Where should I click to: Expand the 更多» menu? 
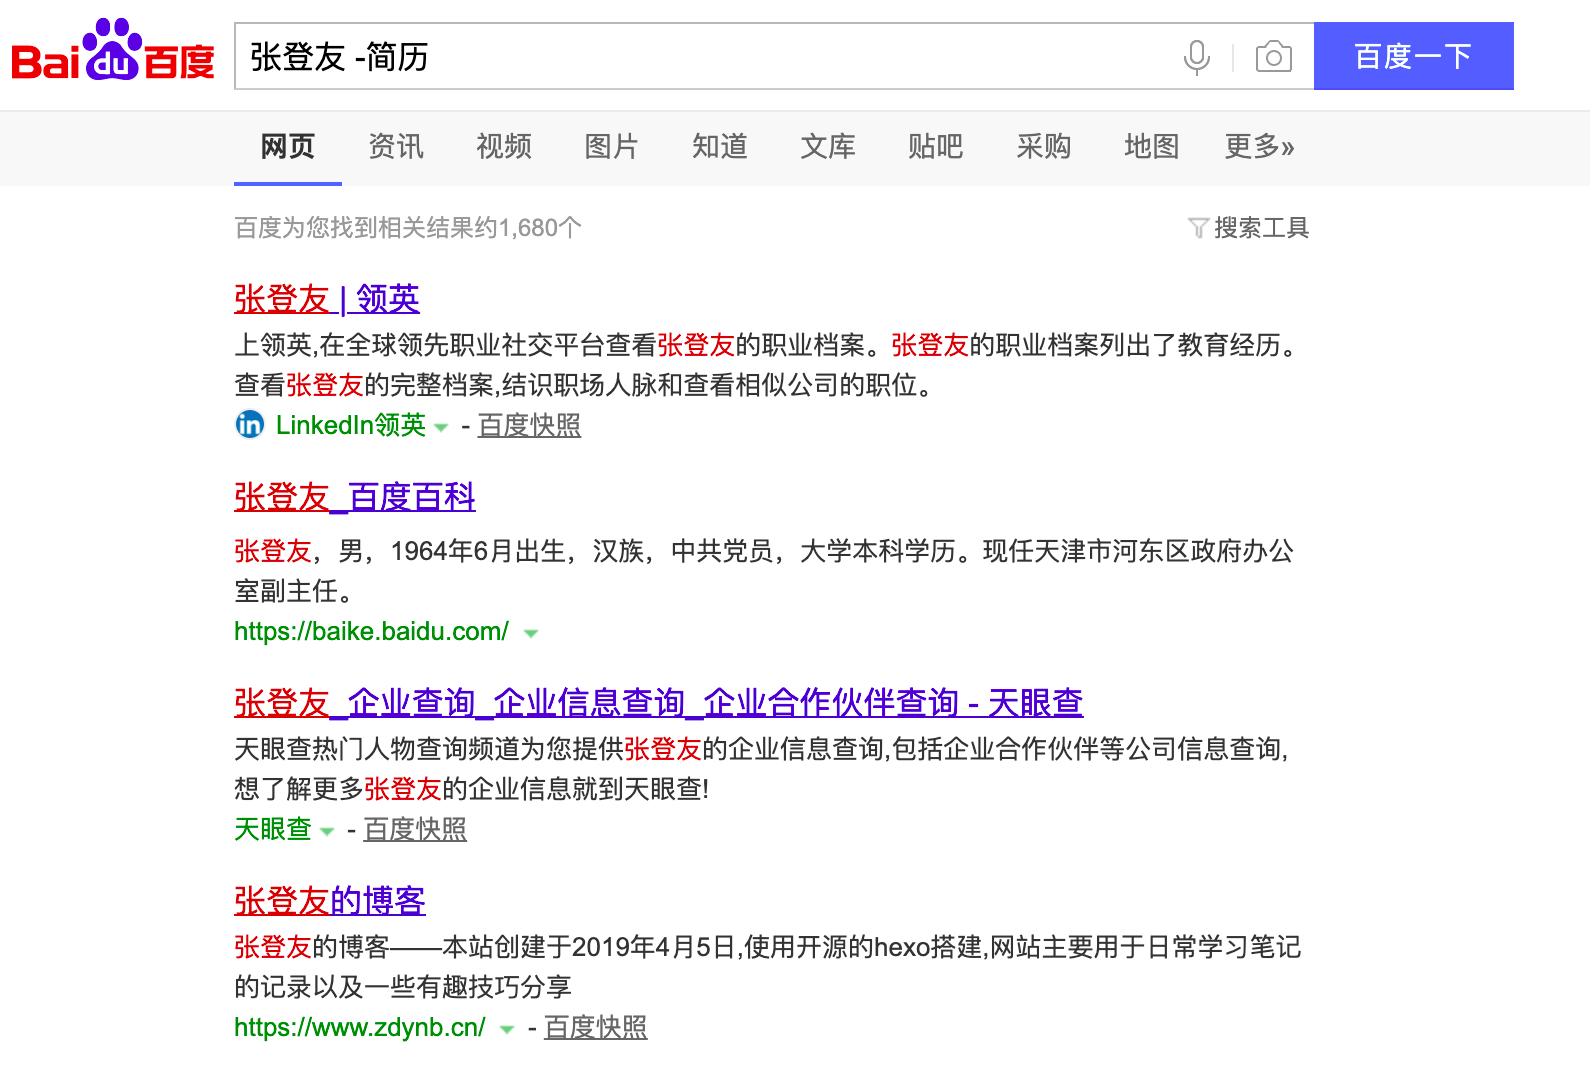click(1259, 147)
